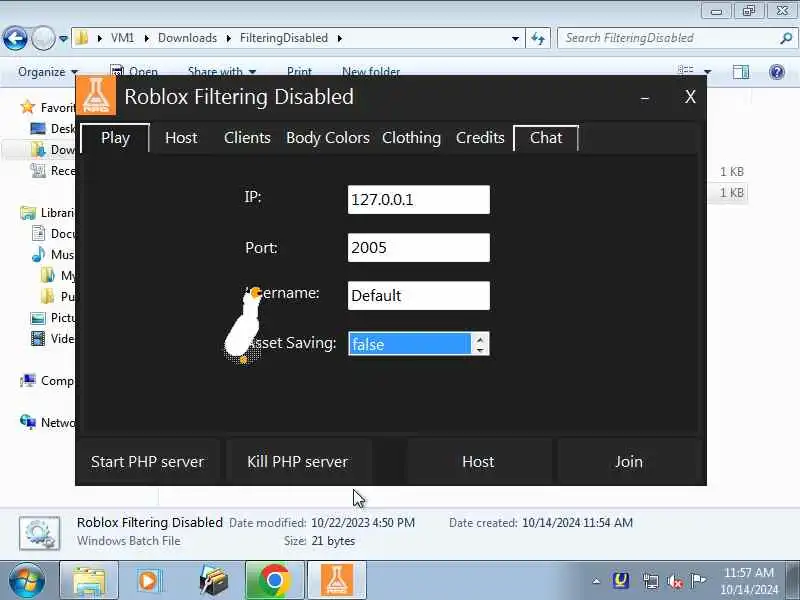Open the Organize menu
800x600 pixels.
click(47, 72)
